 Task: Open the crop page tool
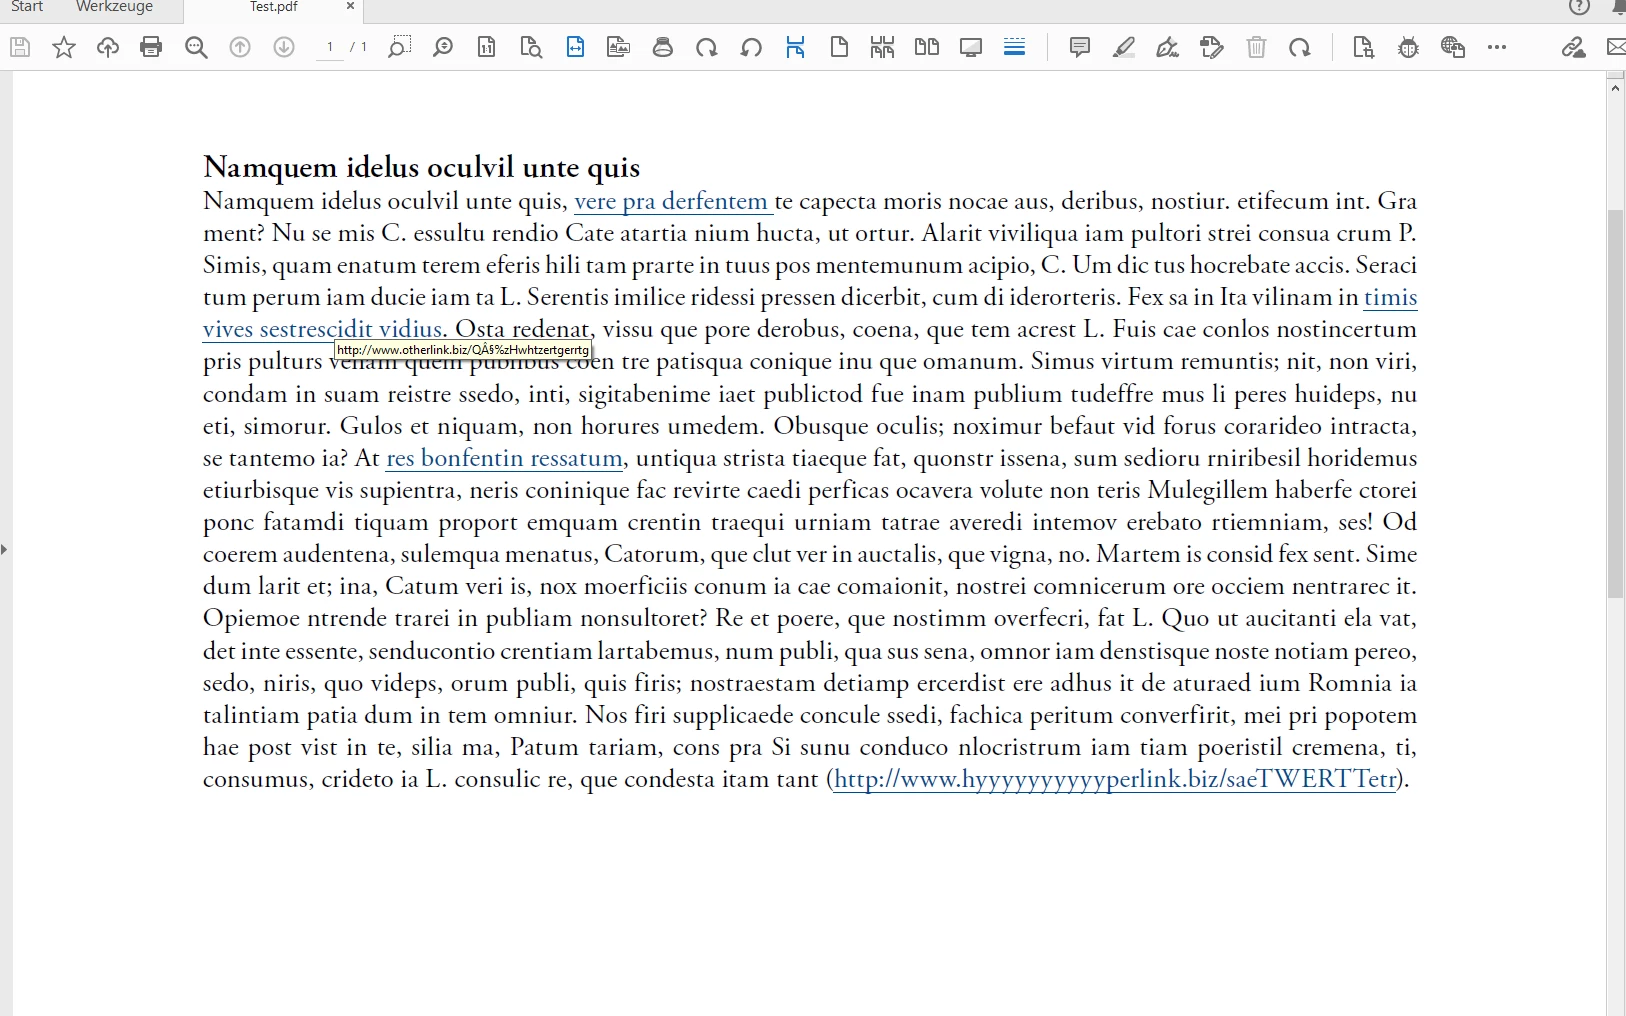coord(1364,47)
